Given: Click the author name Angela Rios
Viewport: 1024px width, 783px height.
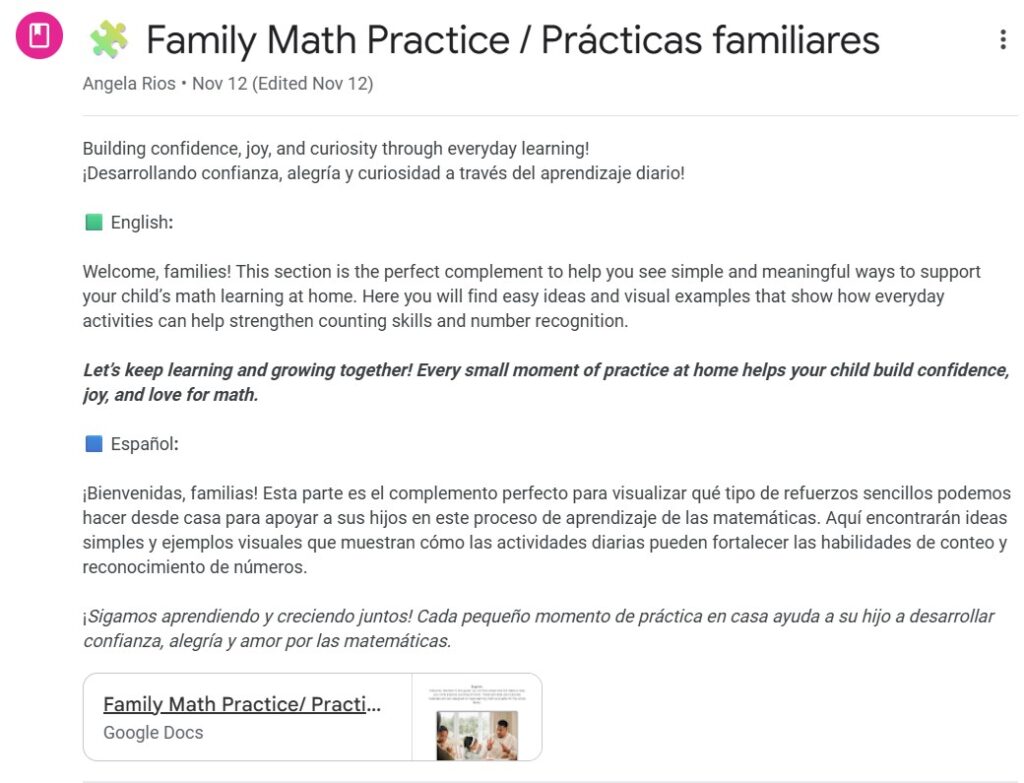Looking at the screenshot, I should [x=128, y=84].
